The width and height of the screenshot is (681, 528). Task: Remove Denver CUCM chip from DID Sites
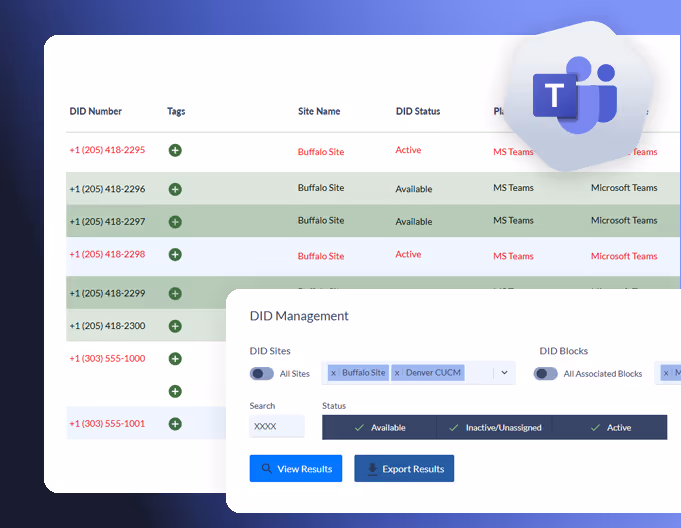(397, 373)
